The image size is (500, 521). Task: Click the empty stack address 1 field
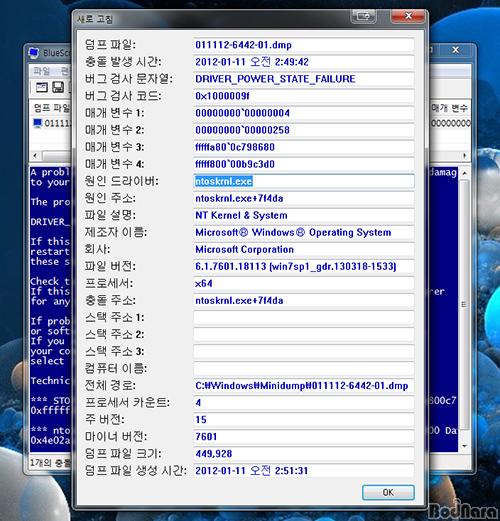304,317
